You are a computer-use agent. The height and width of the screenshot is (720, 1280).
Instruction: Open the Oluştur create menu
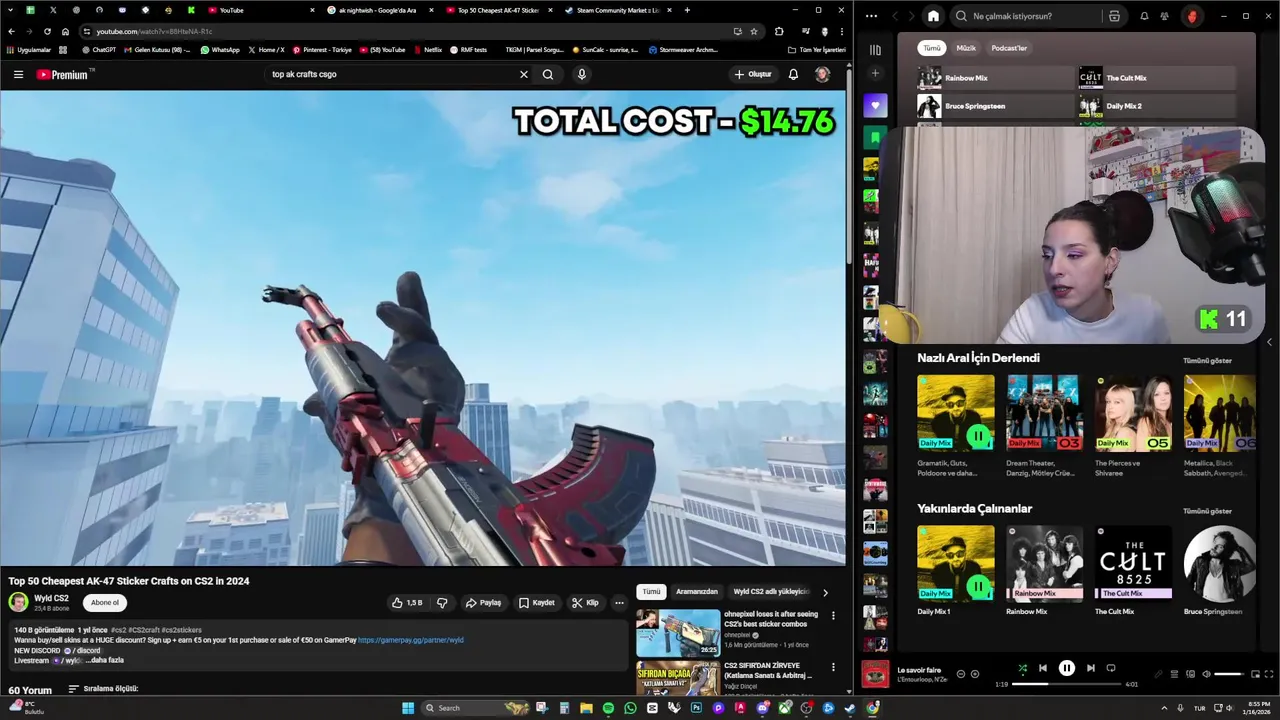click(753, 74)
